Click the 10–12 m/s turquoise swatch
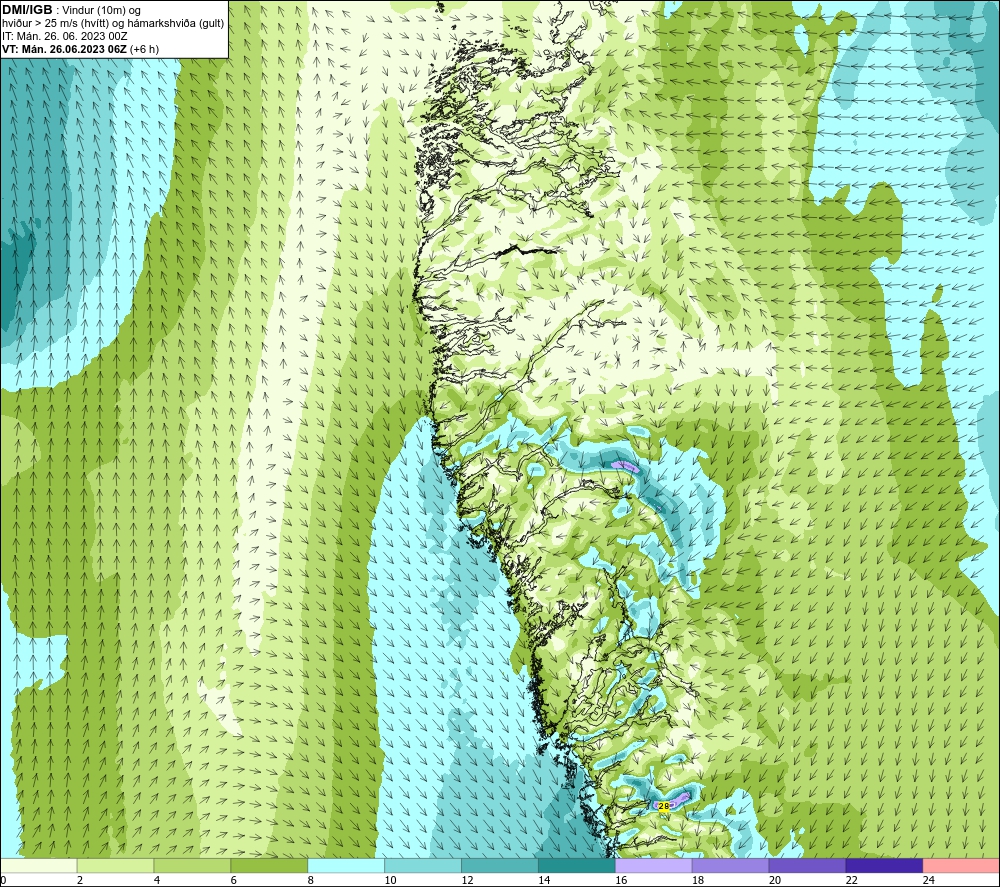Viewport: 1000px width, 887px height. (x=423, y=866)
